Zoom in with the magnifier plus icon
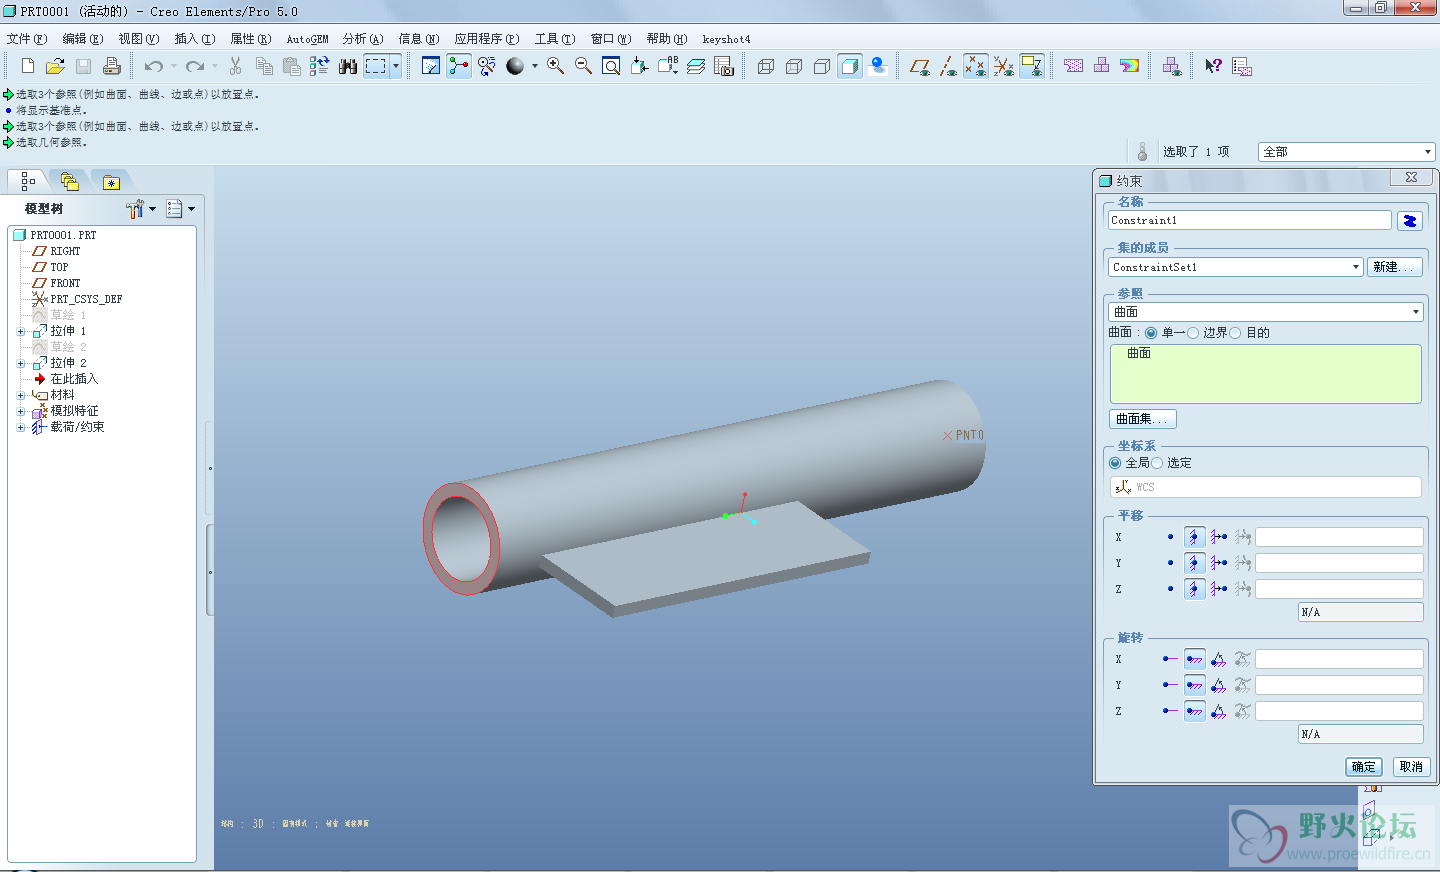The width and height of the screenshot is (1440, 872). click(x=555, y=66)
